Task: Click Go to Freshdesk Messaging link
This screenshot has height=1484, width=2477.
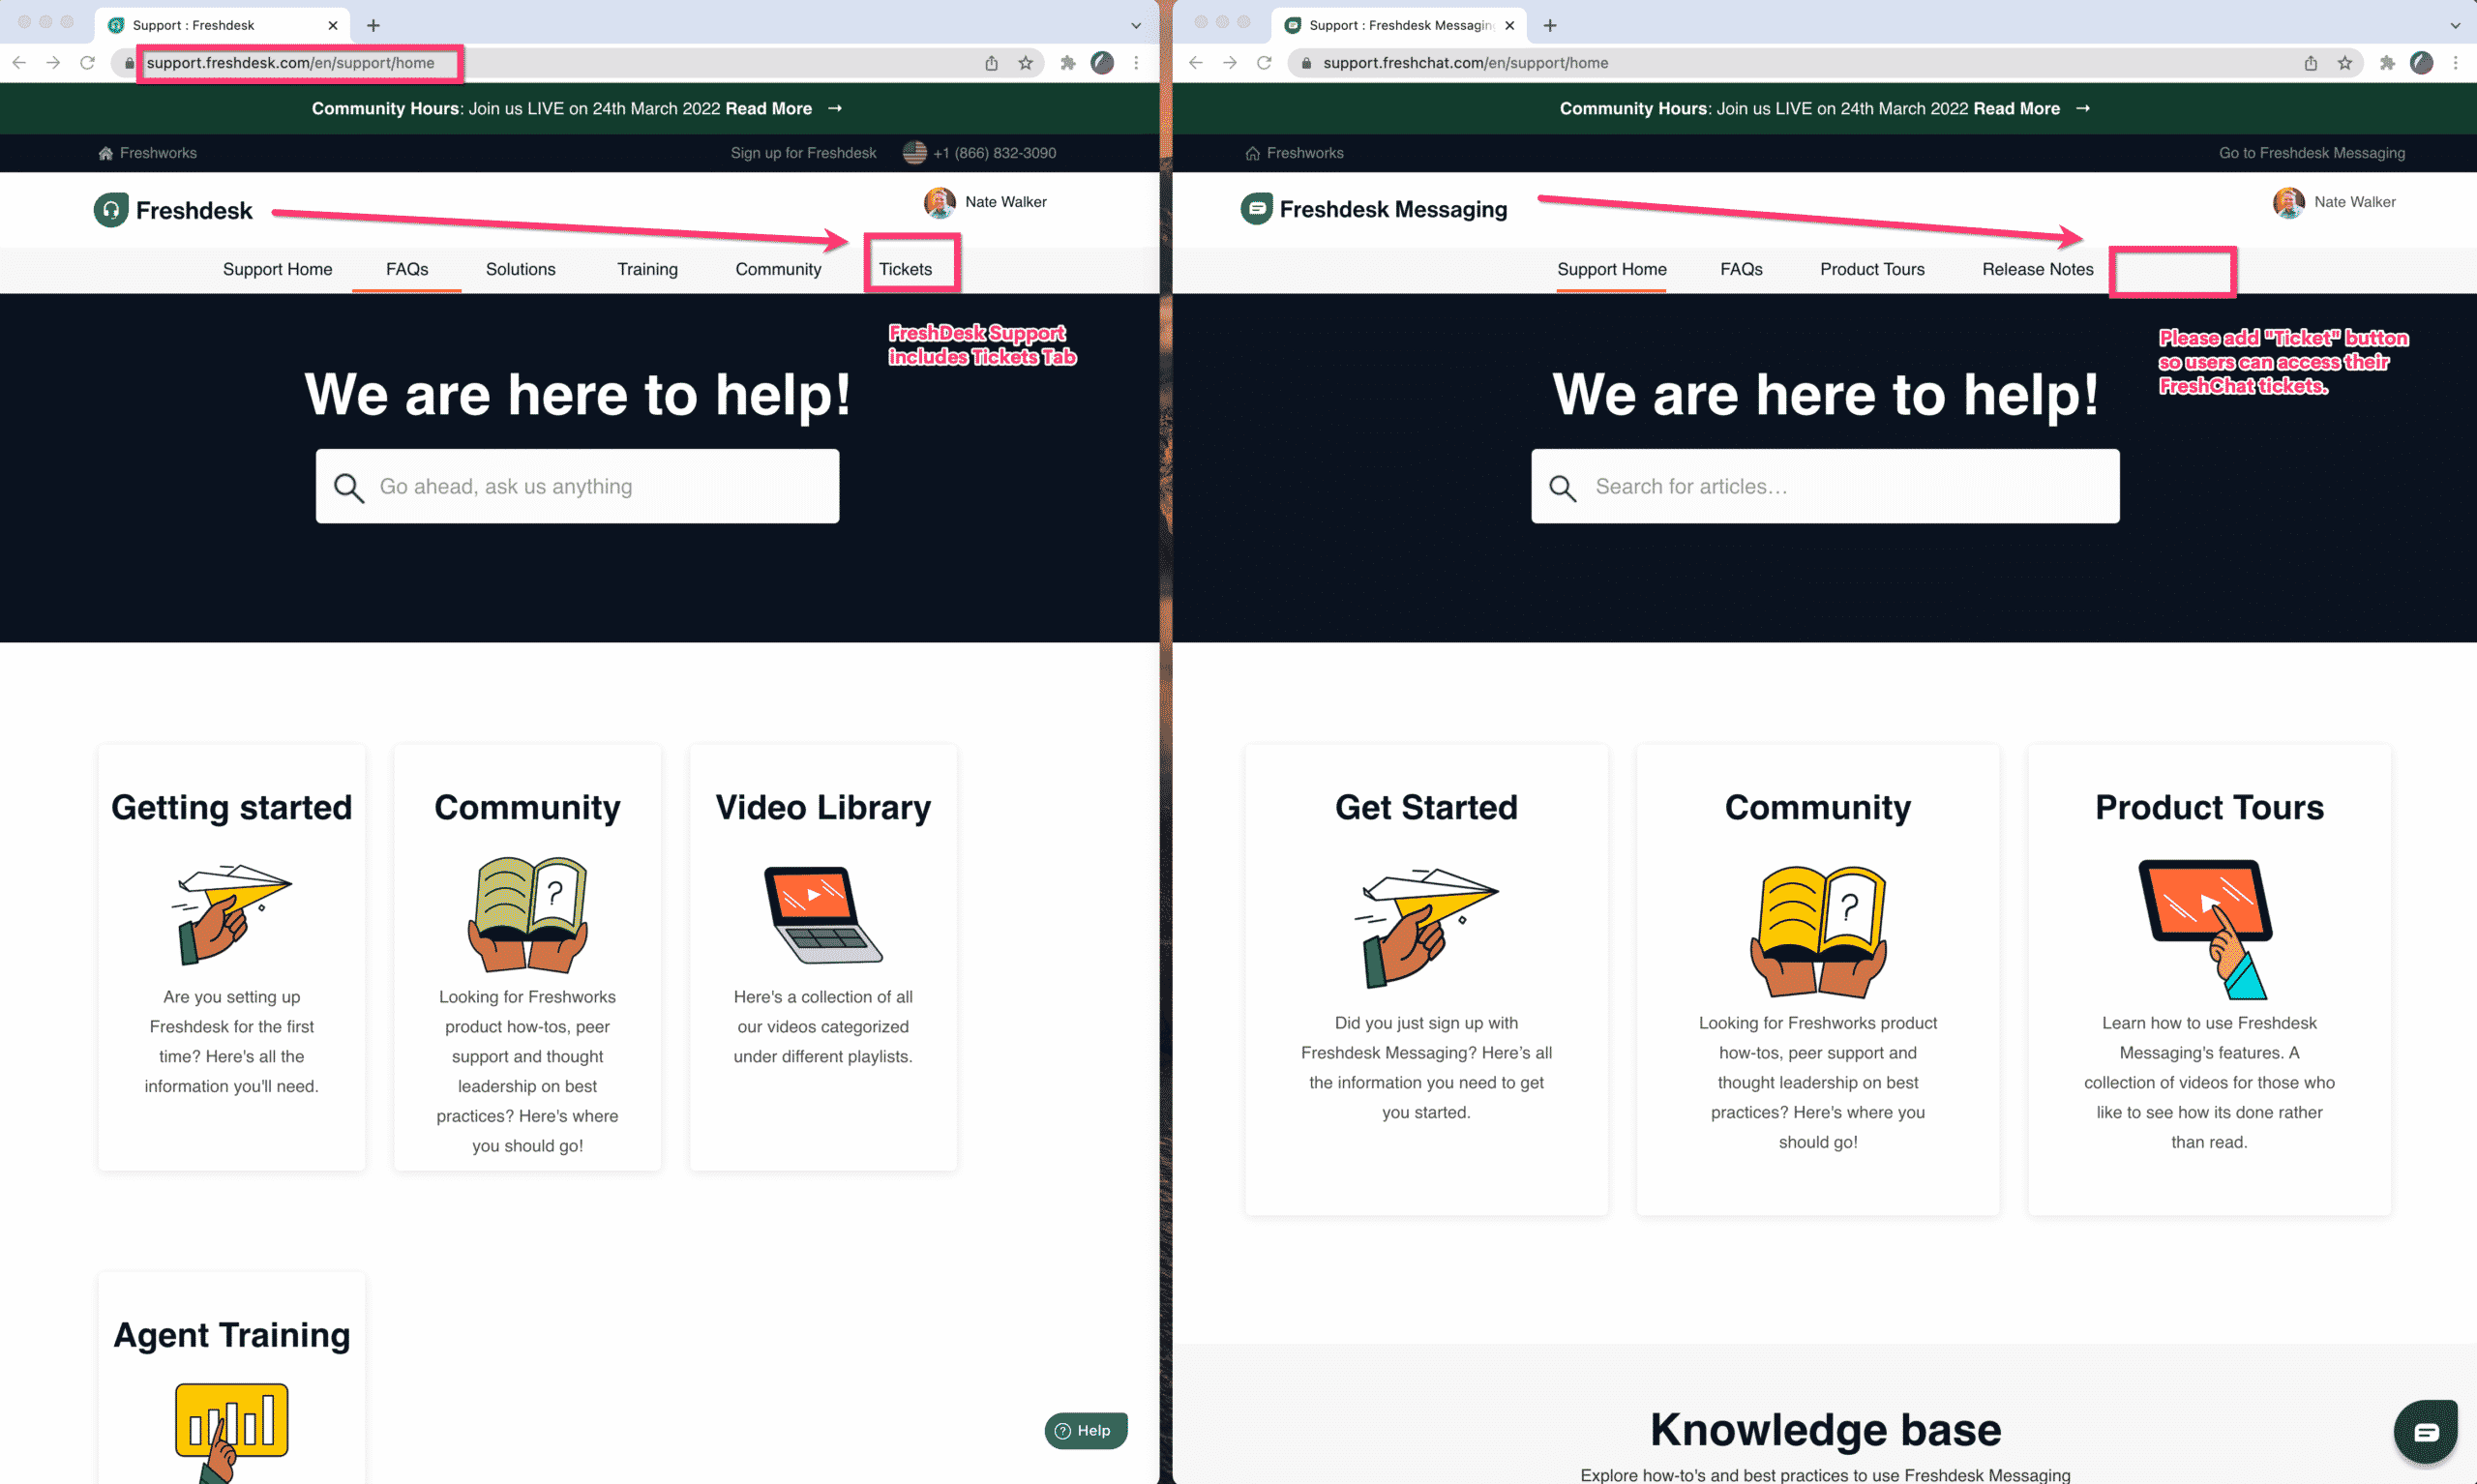Action: pos(2311,153)
